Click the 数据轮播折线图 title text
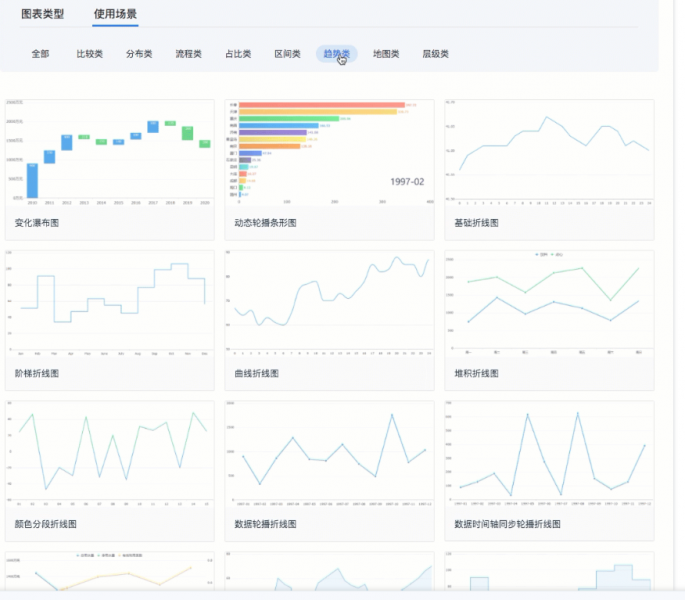The width and height of the screenshot is (685, 600). (265, 524)
